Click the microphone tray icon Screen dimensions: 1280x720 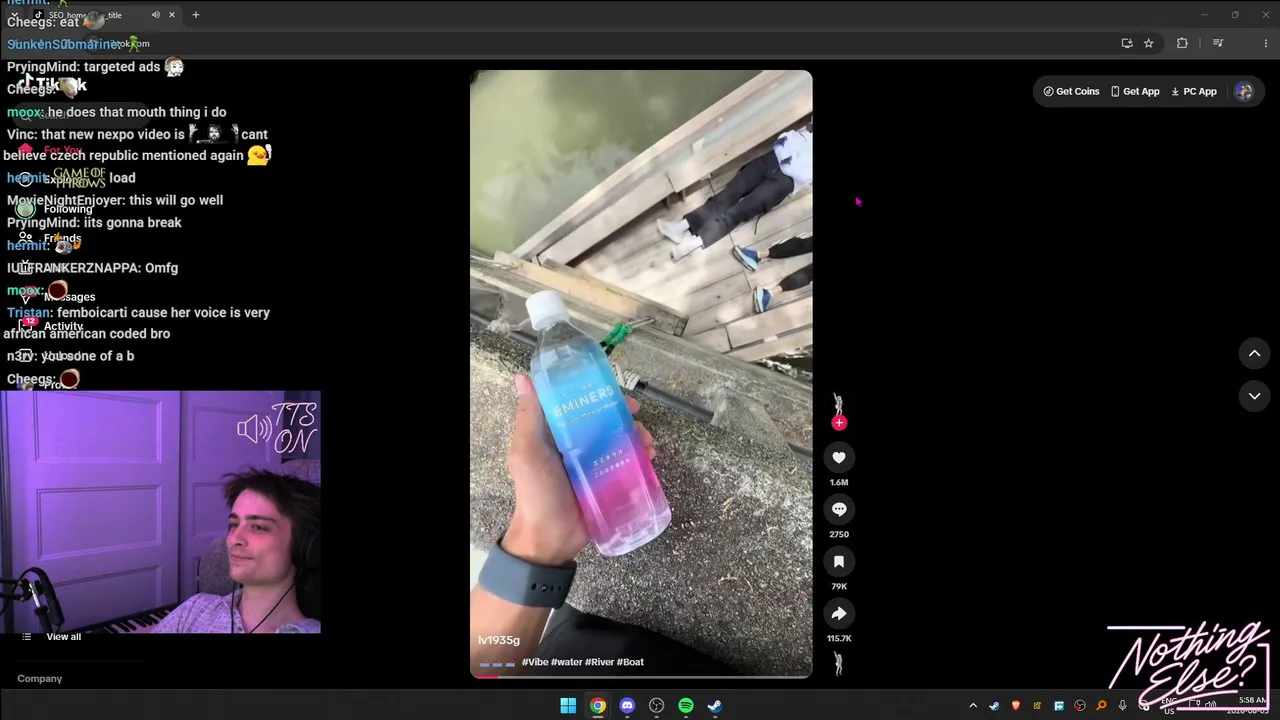(x=1123, y=706)
